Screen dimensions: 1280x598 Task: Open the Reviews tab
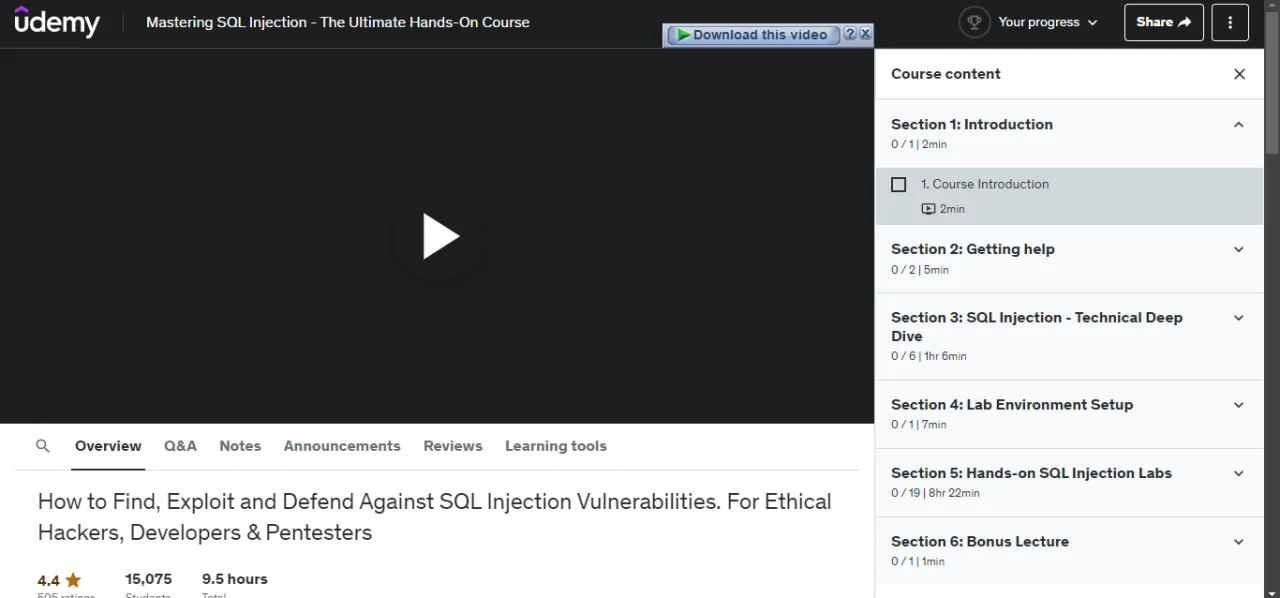pos(453,446)
